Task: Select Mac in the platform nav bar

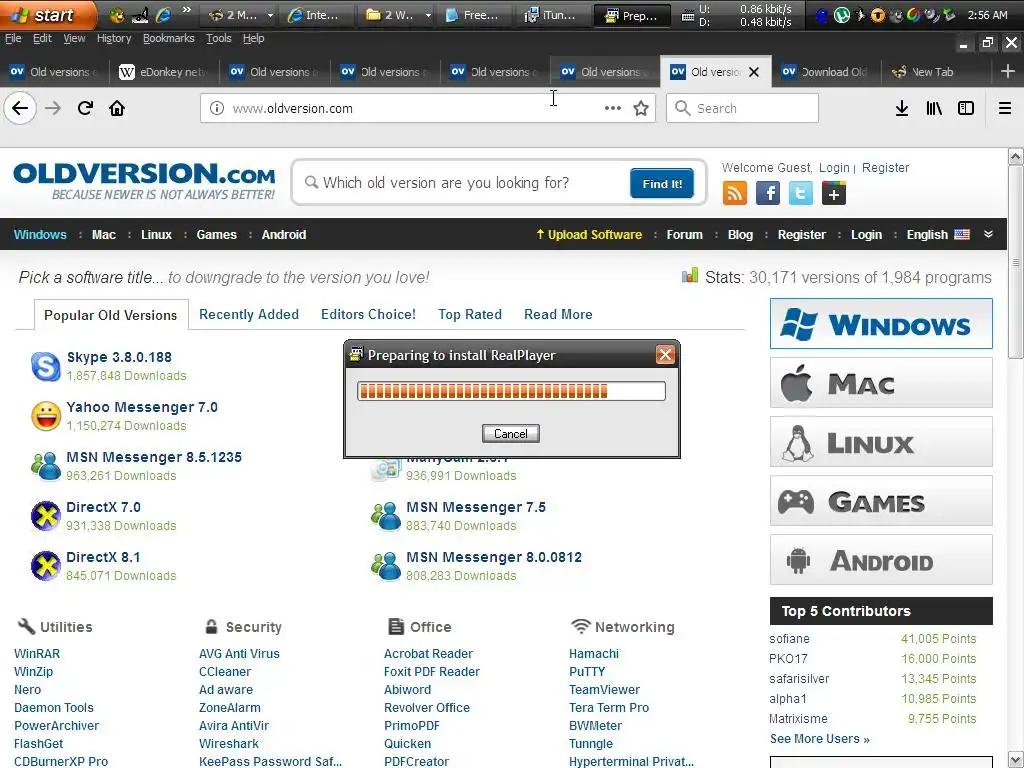Action: [x=104, y=234]
